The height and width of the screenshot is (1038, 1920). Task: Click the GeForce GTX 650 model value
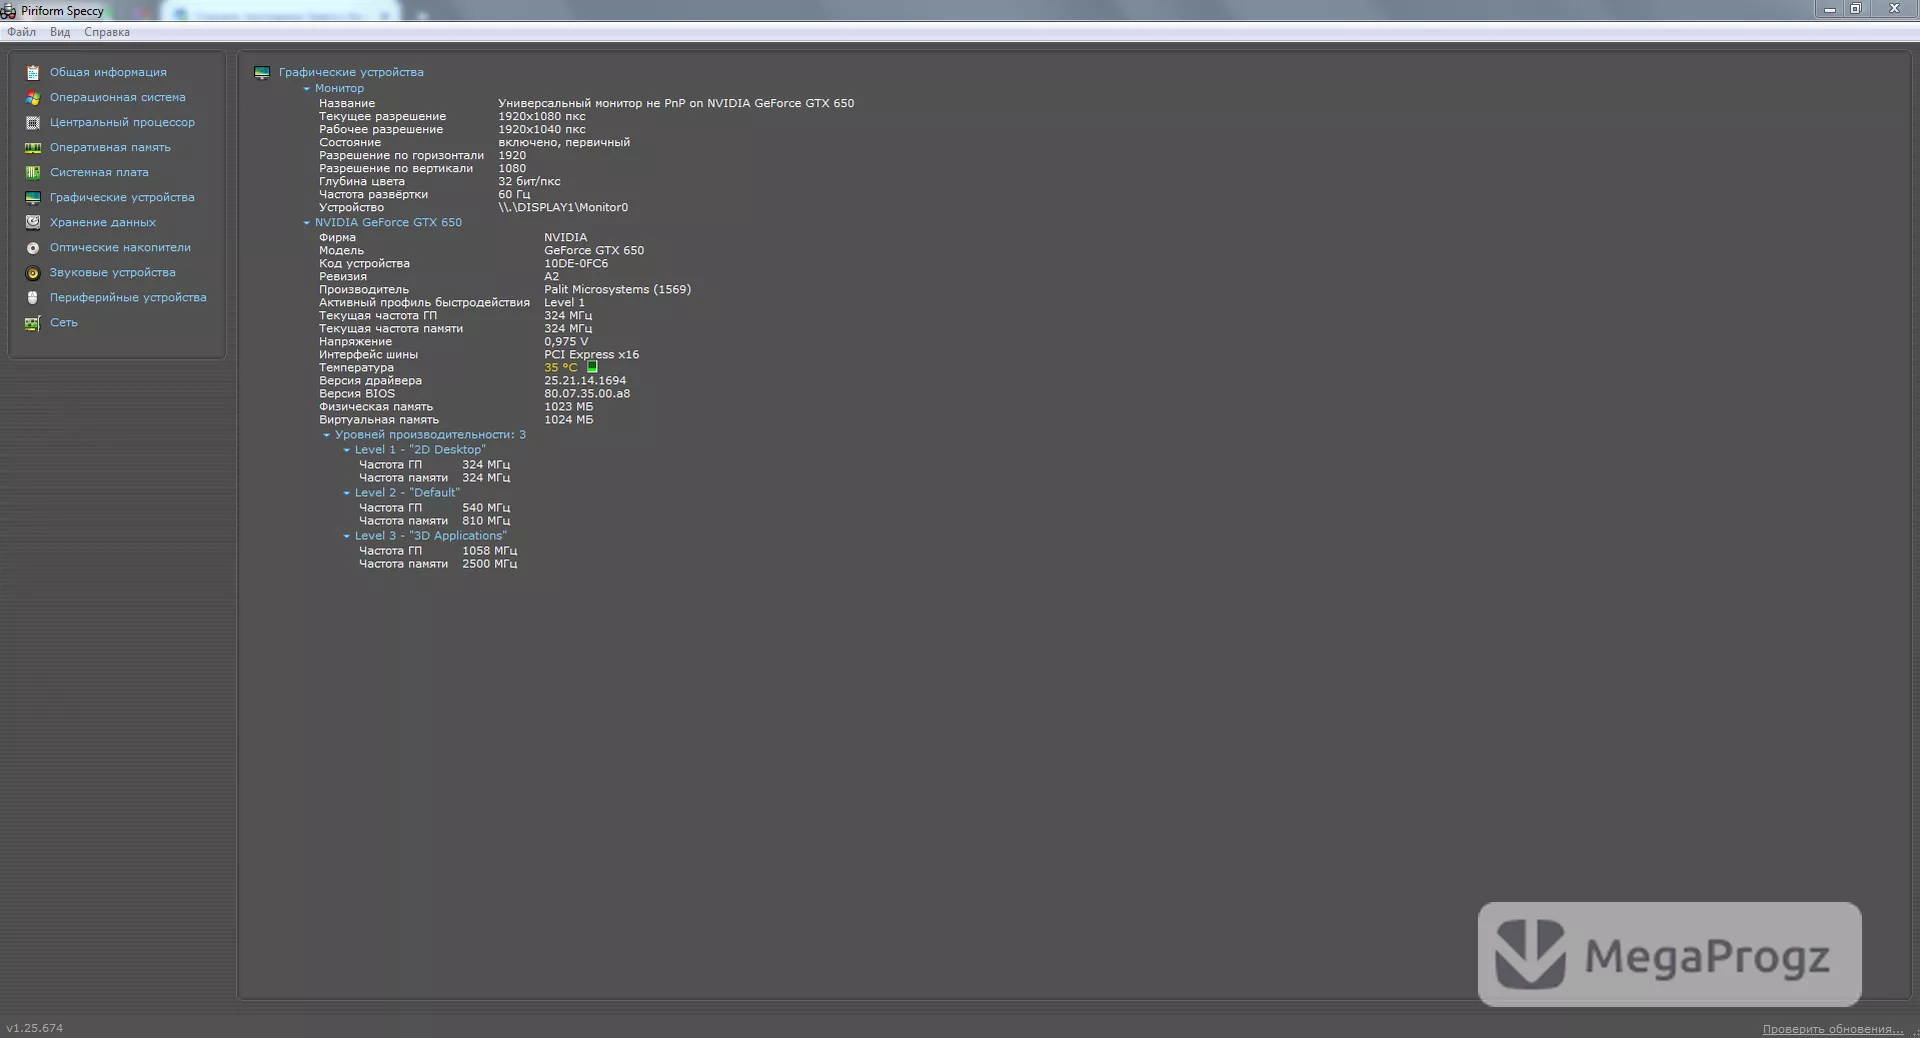(x=594, y=250)
